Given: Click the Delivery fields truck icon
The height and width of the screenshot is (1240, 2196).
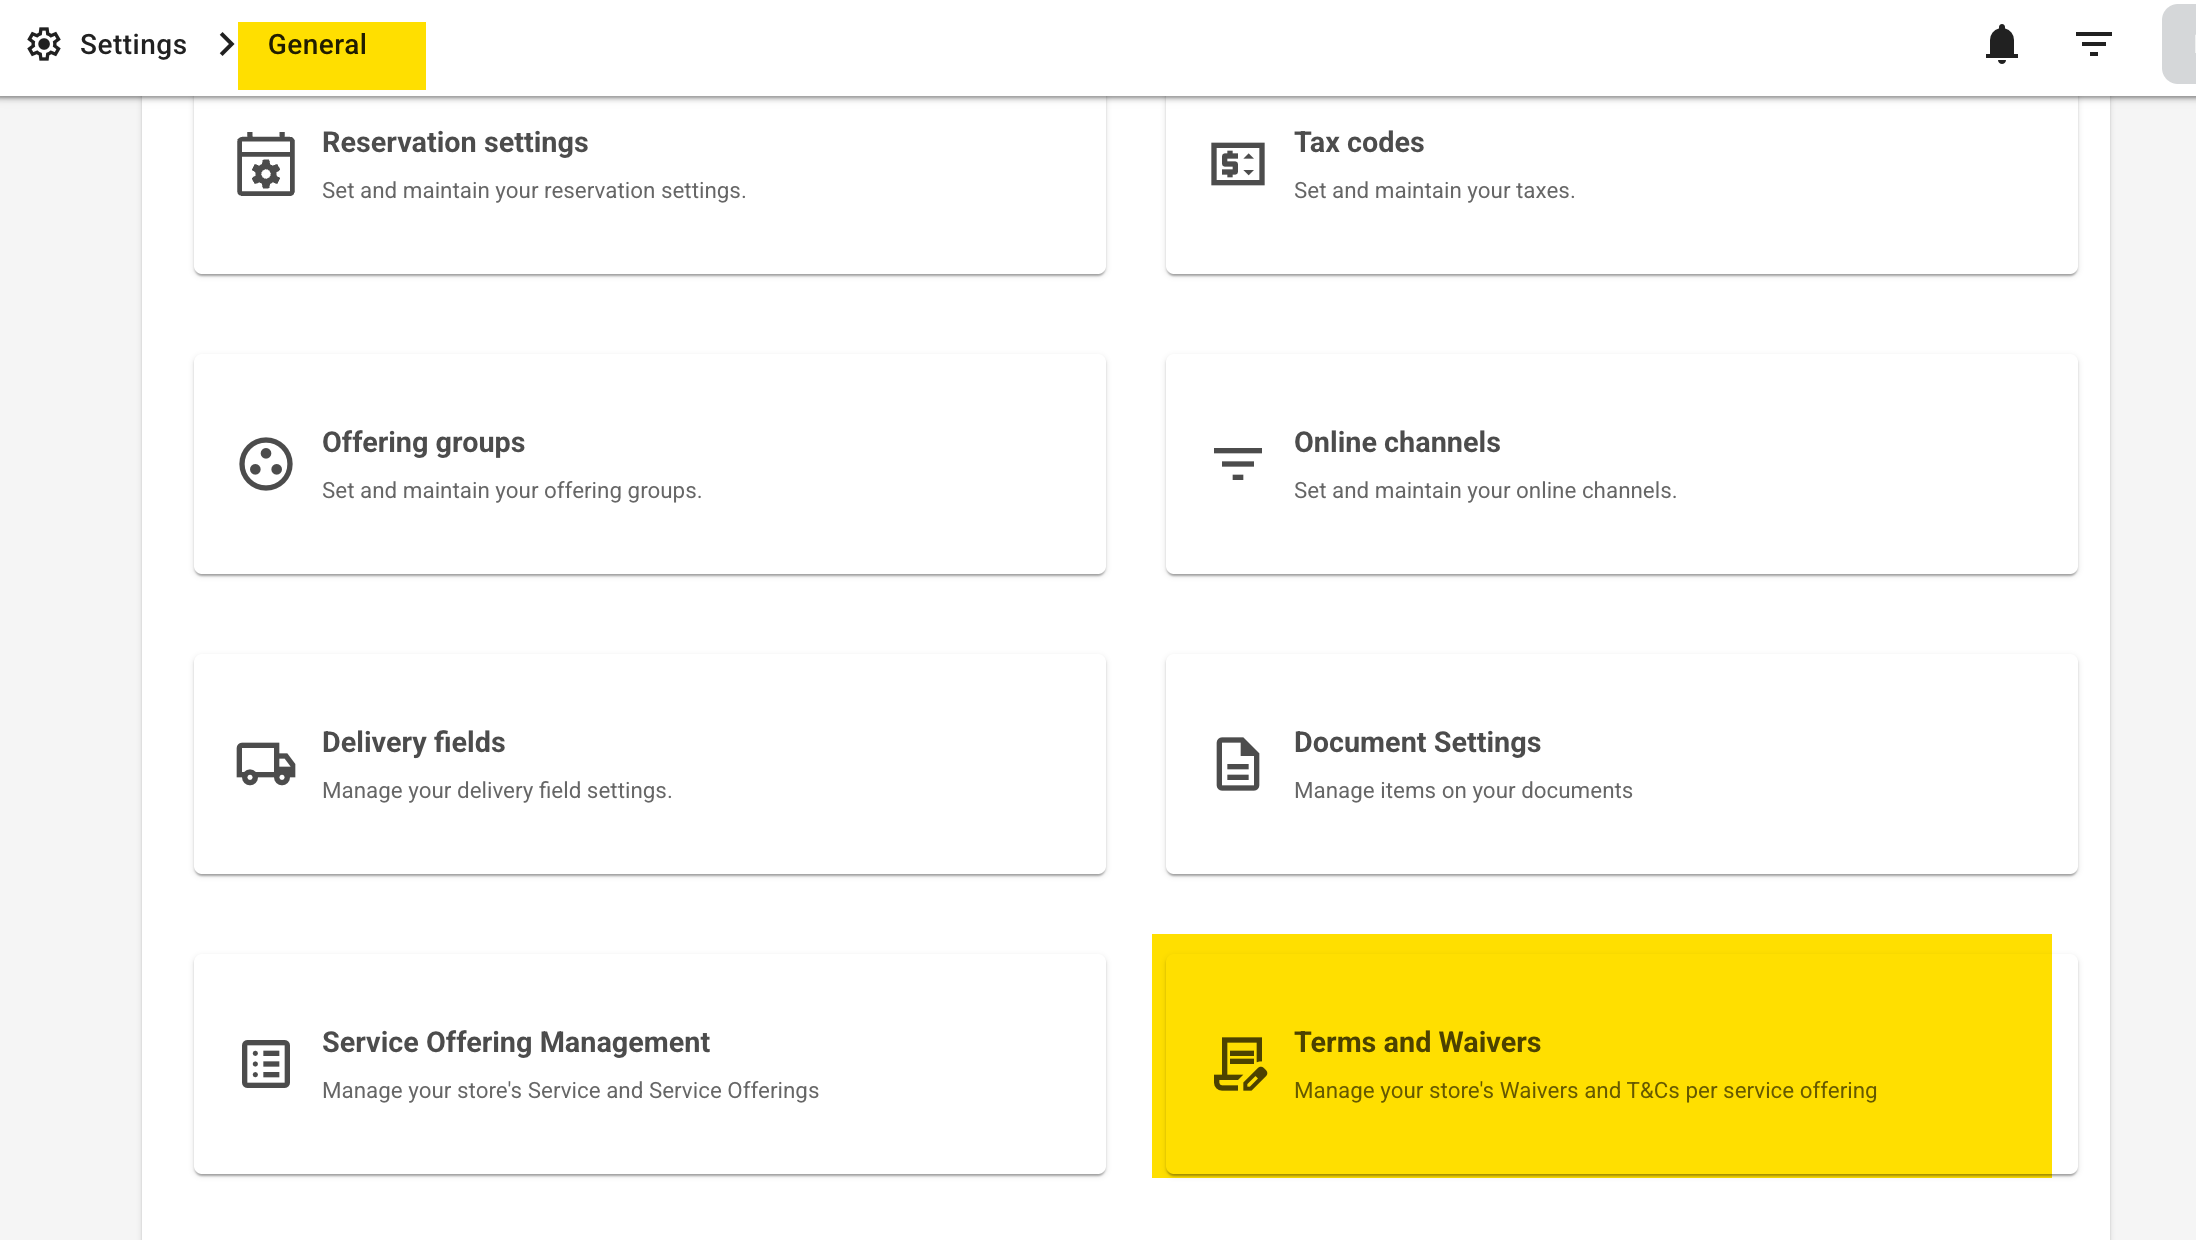Looking at the screenshot, I should click(x=266, y=764).
